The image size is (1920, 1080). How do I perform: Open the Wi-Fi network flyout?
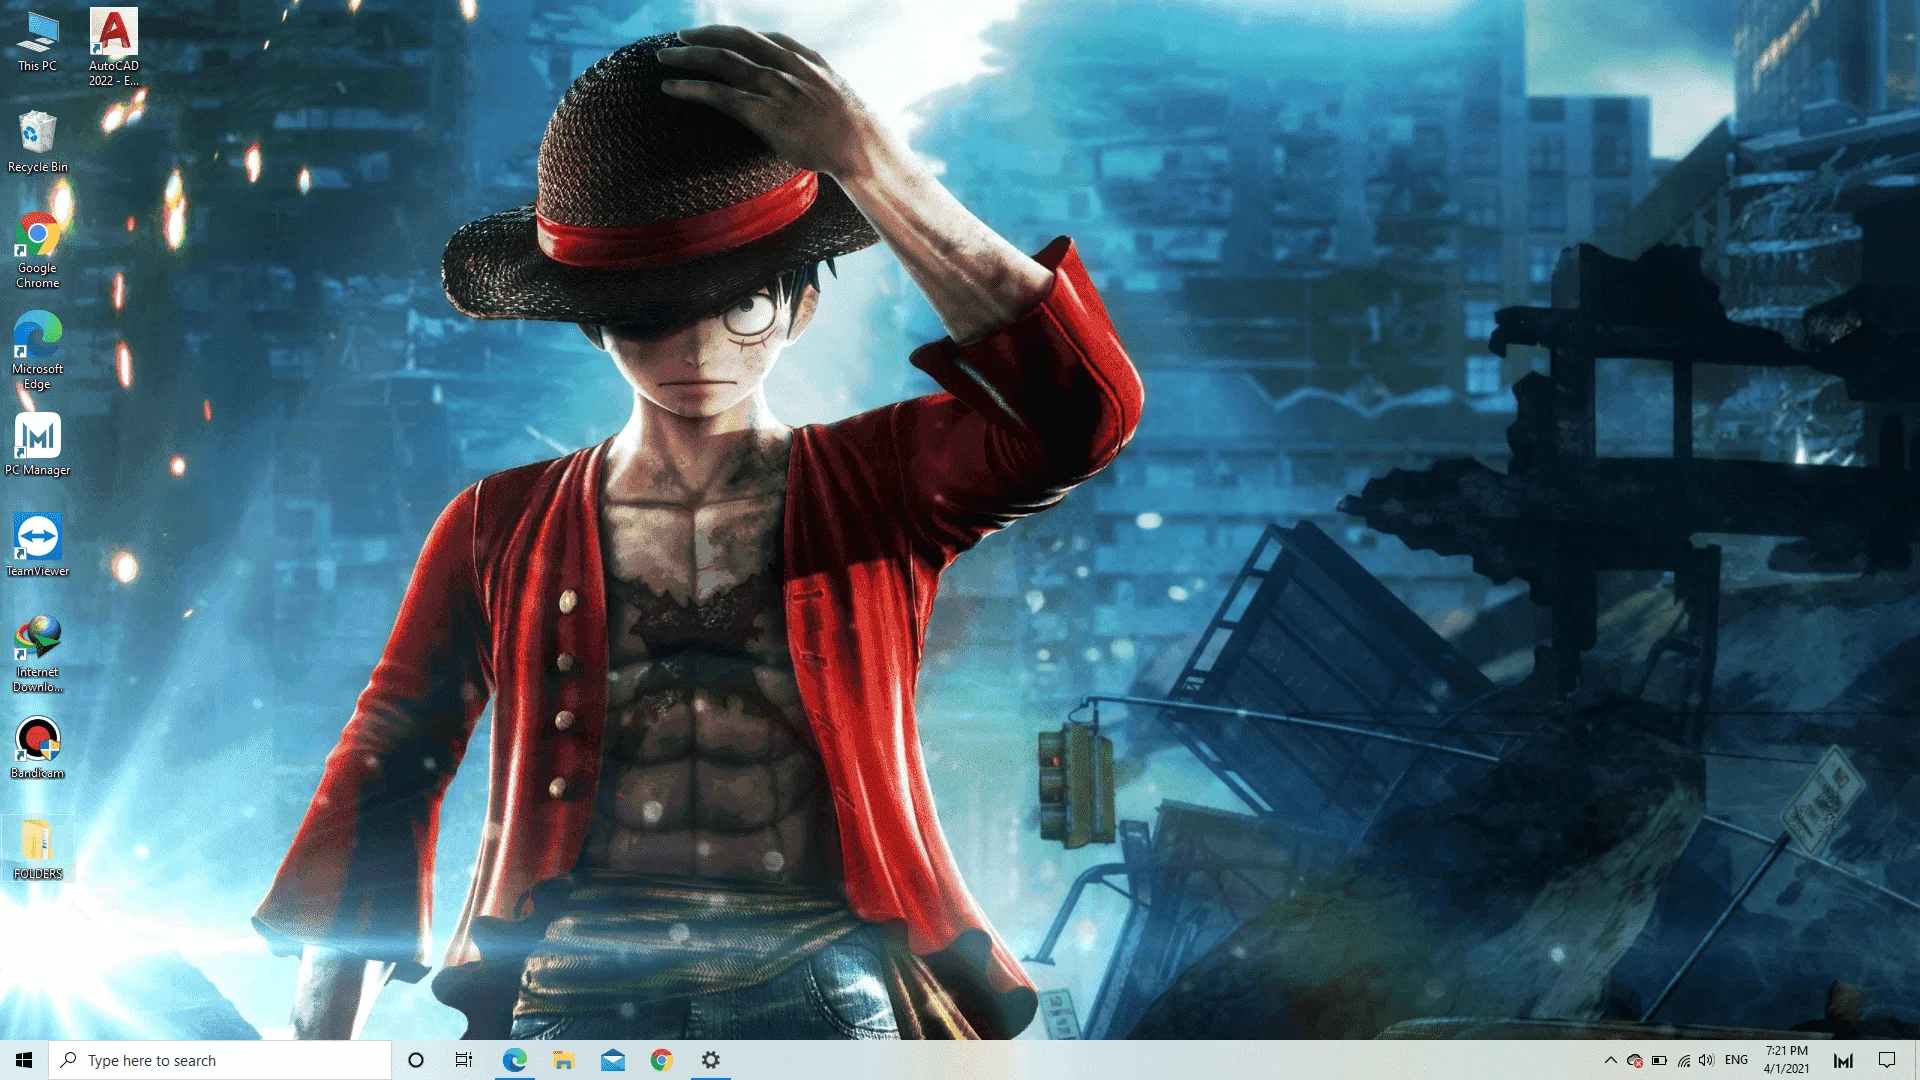1684,1060
